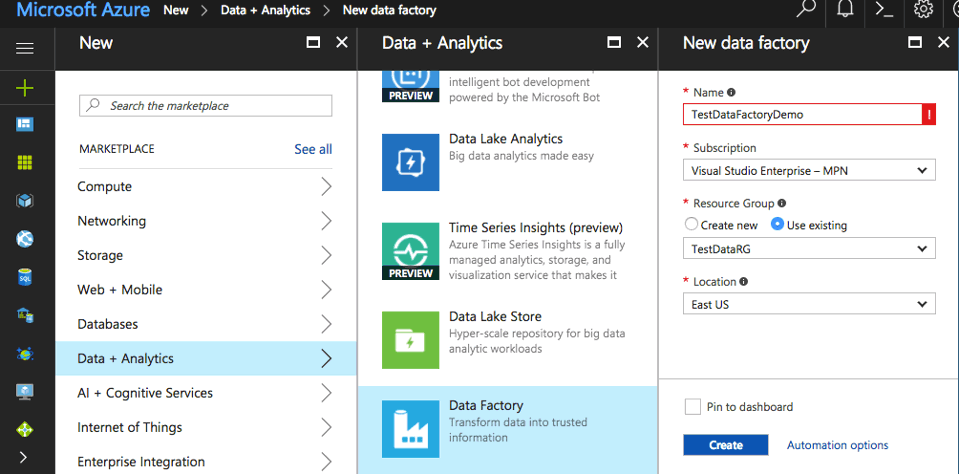Click Data + Analytics in the breadcrumb
The image size is (959, 474).
[265, 10]
